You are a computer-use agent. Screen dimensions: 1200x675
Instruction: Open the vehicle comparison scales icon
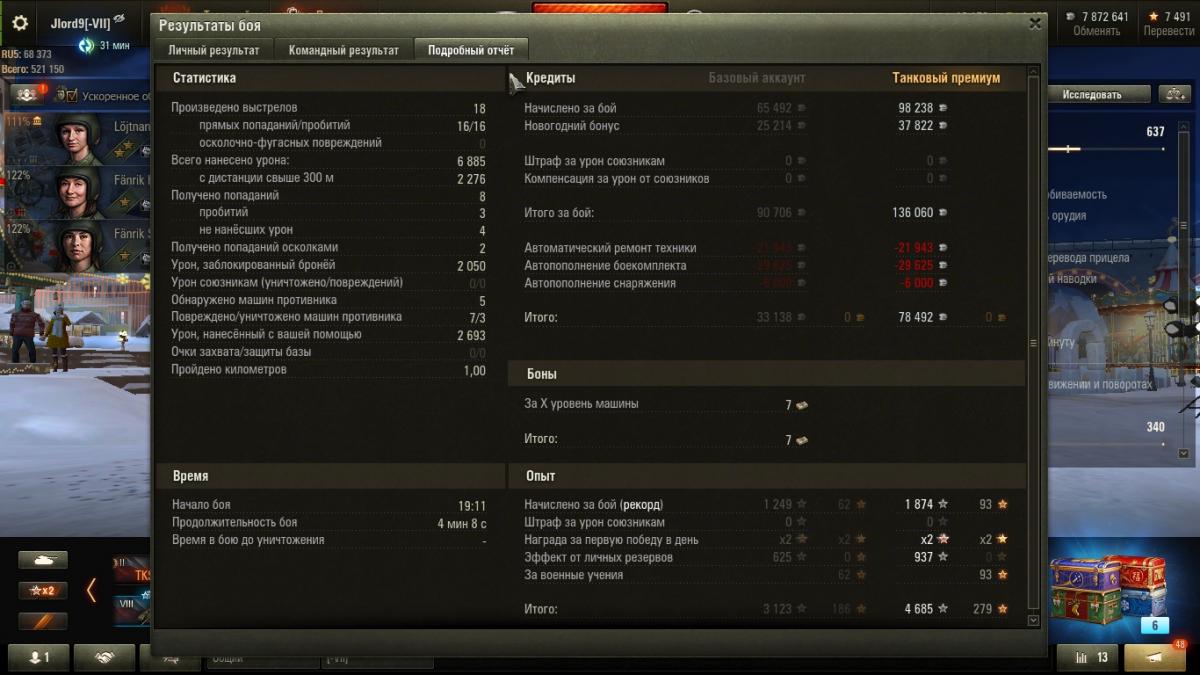(1174, 94)
